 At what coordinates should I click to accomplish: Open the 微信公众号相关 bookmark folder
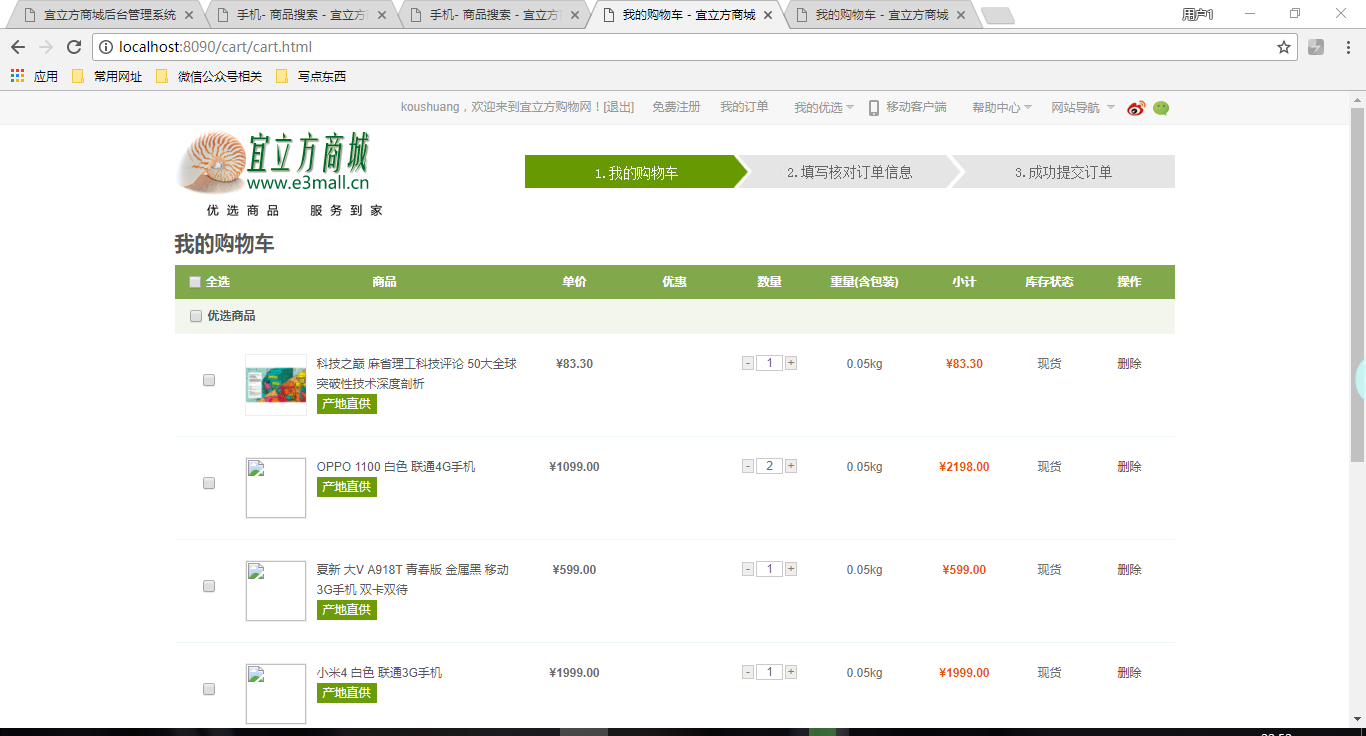click(x=209, y=76)
